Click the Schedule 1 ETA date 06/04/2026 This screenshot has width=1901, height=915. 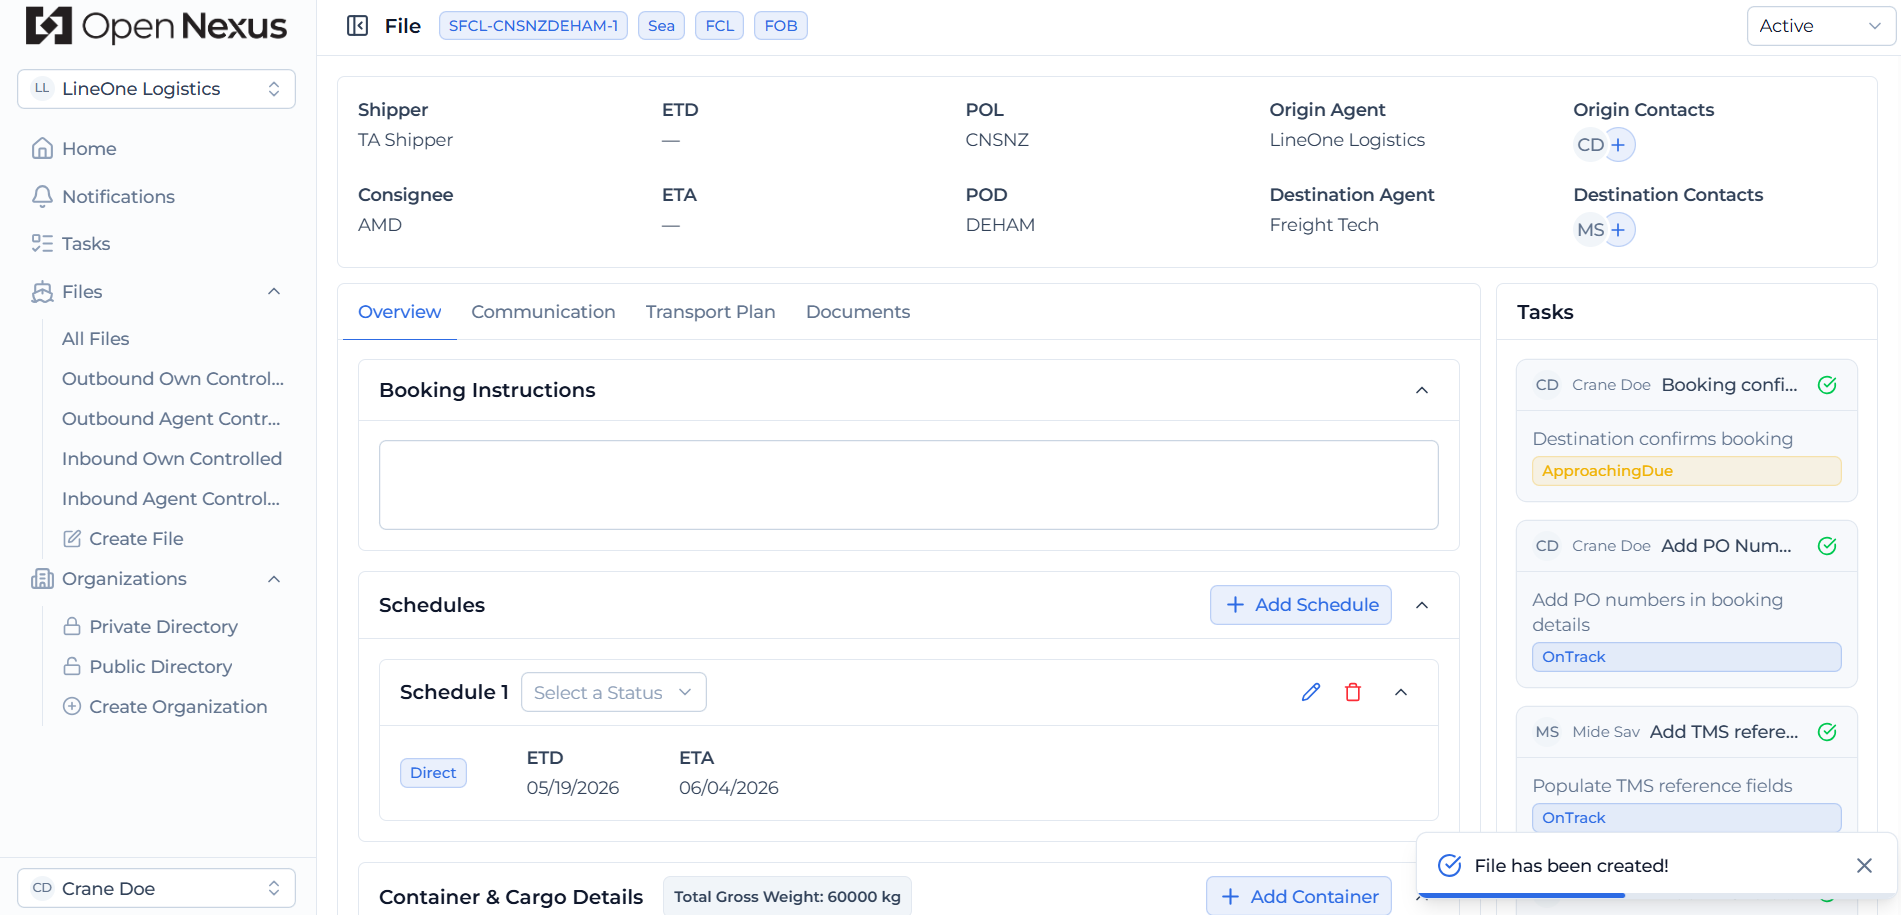(x=729, y=788)
